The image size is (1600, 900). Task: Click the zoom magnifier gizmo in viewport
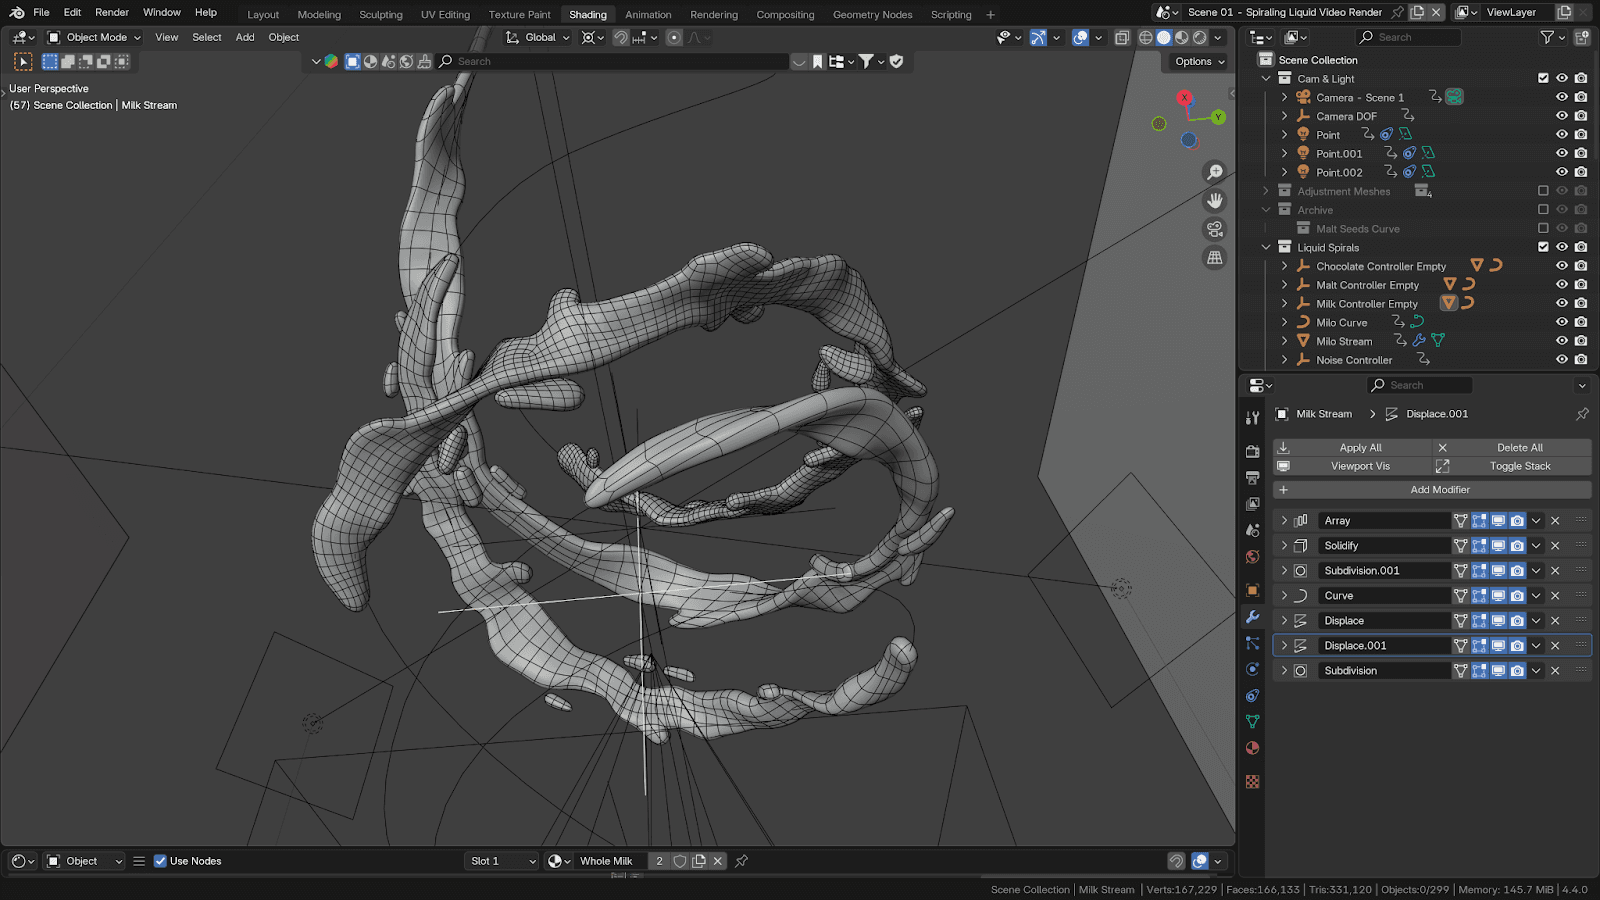pyautogui.click(x=1215, y=173)
